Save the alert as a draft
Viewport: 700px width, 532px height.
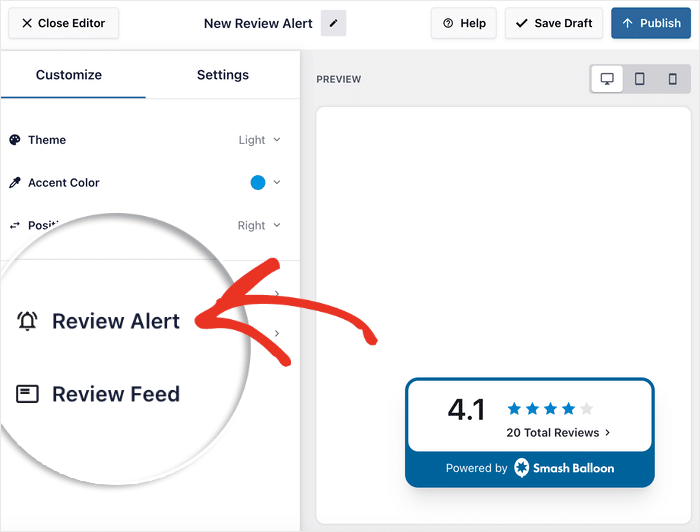(x=554, y=23)
